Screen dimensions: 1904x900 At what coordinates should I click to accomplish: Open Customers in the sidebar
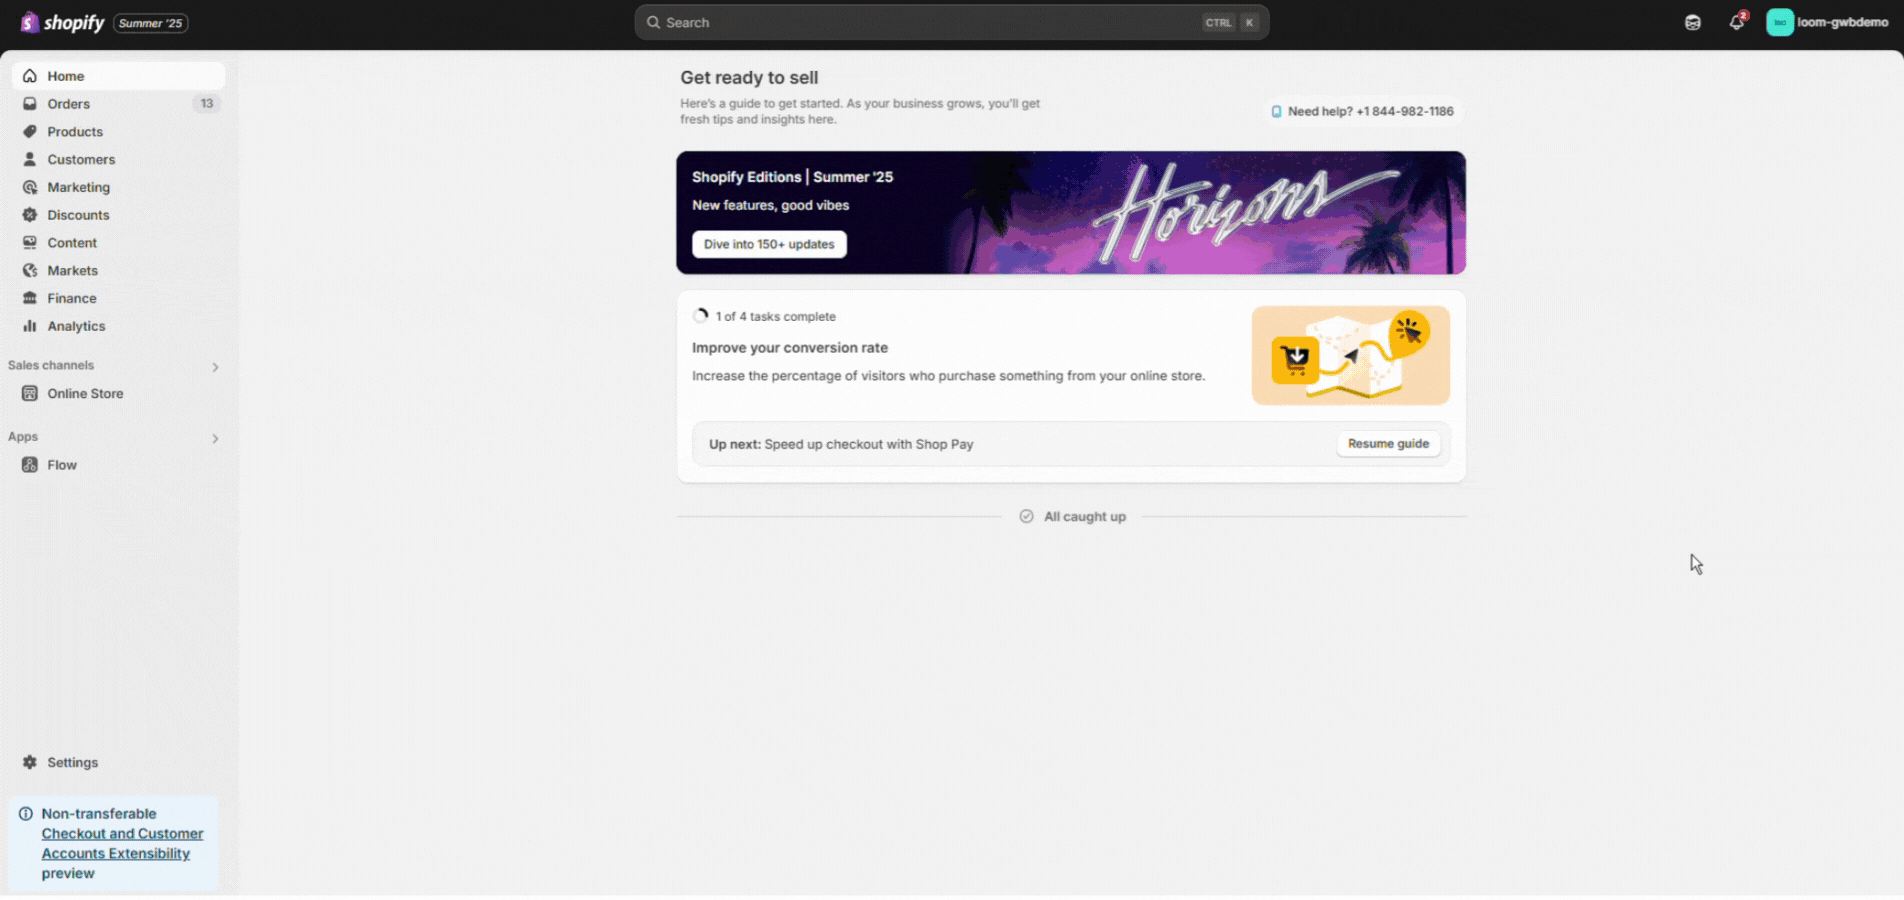click(118, 160)
